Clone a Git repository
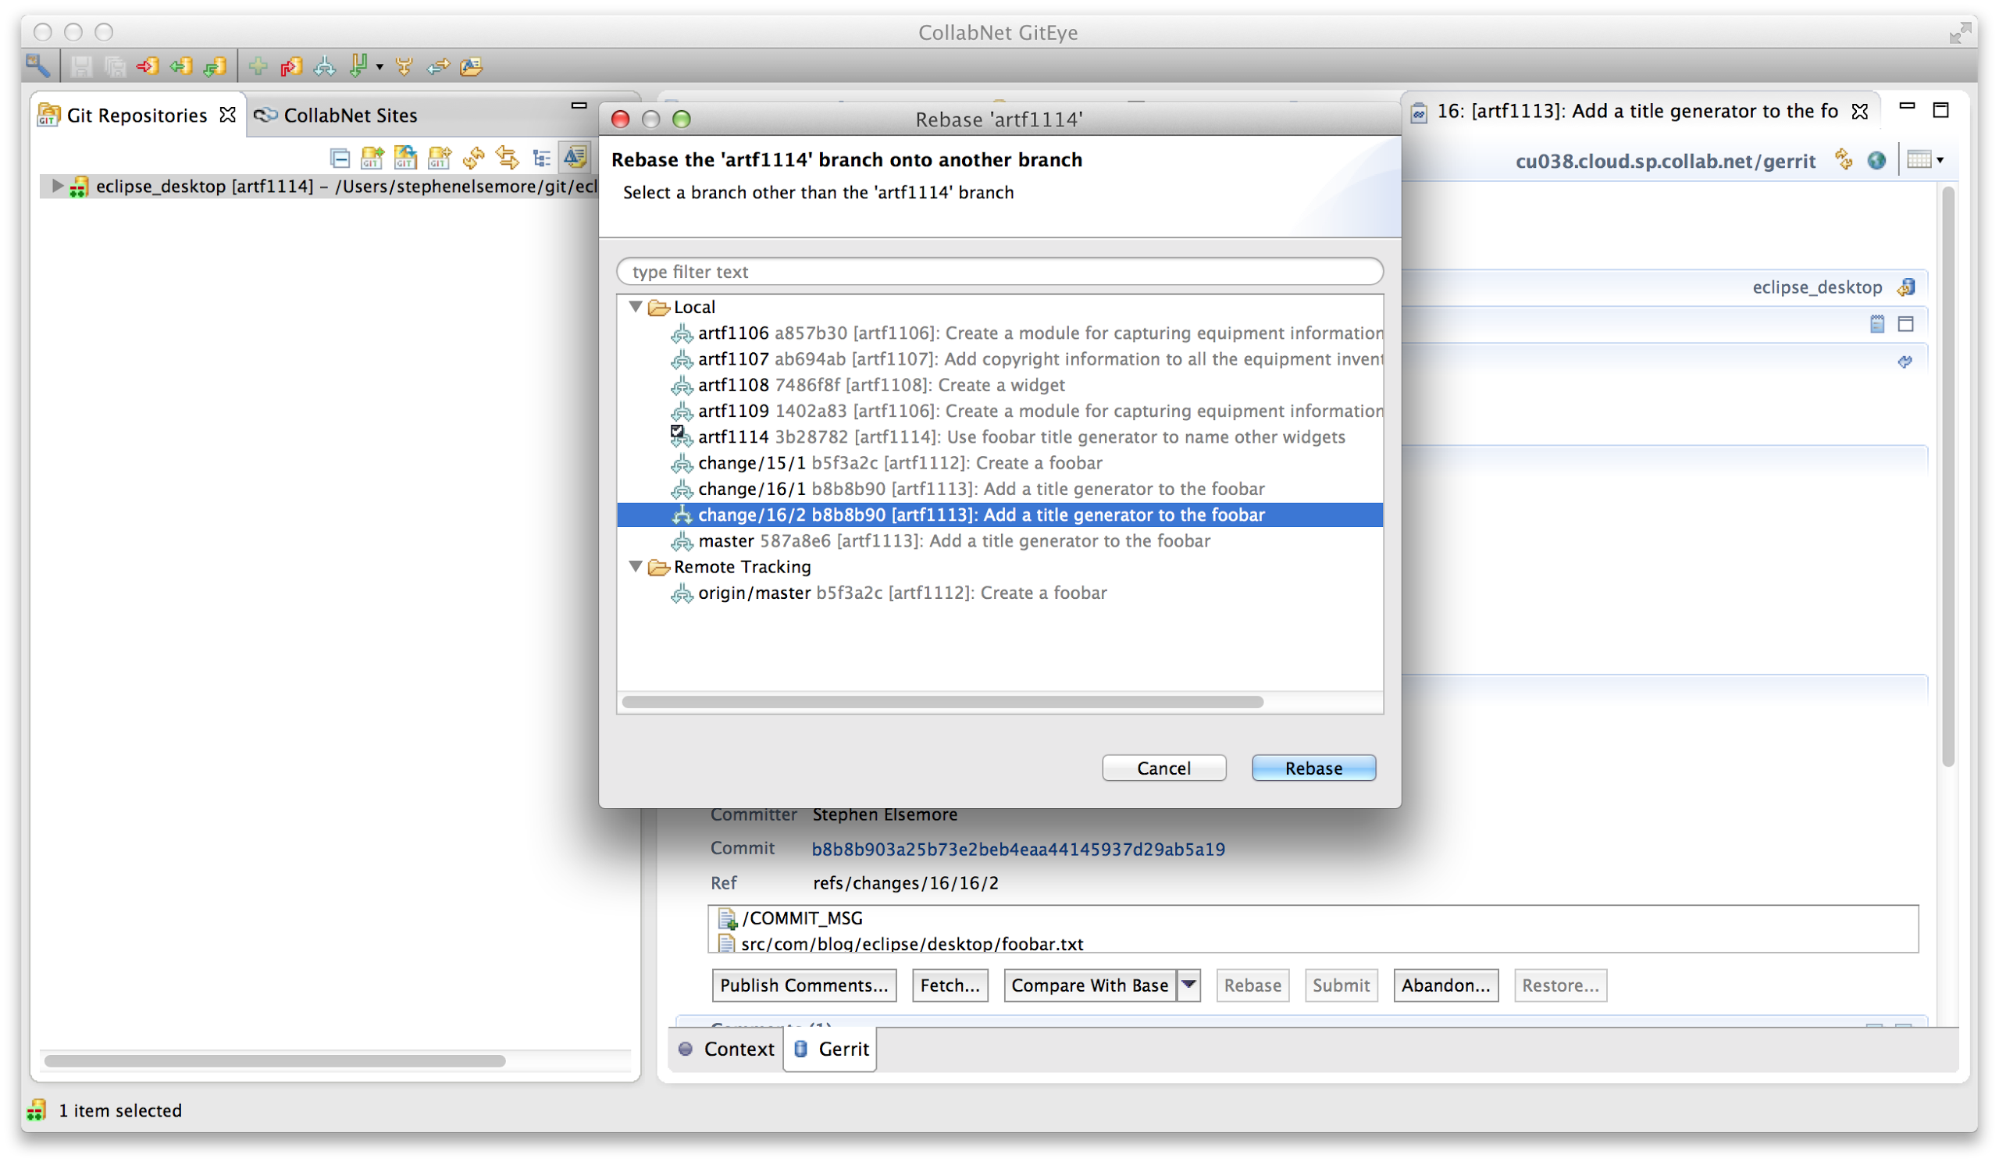Image resolution: width=1999 pixels, height=1163 pixels. pyautogui.click(x=406, y=157)
